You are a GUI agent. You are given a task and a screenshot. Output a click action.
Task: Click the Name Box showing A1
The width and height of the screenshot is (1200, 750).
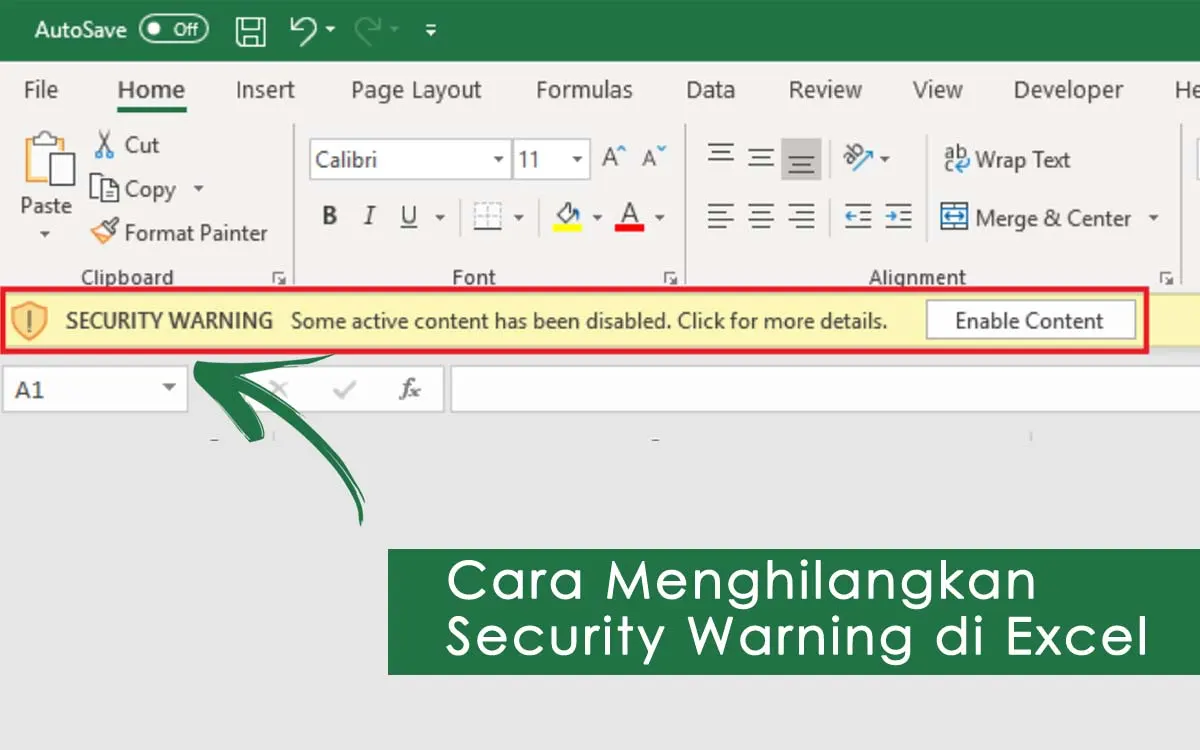[x=80, y=389]
